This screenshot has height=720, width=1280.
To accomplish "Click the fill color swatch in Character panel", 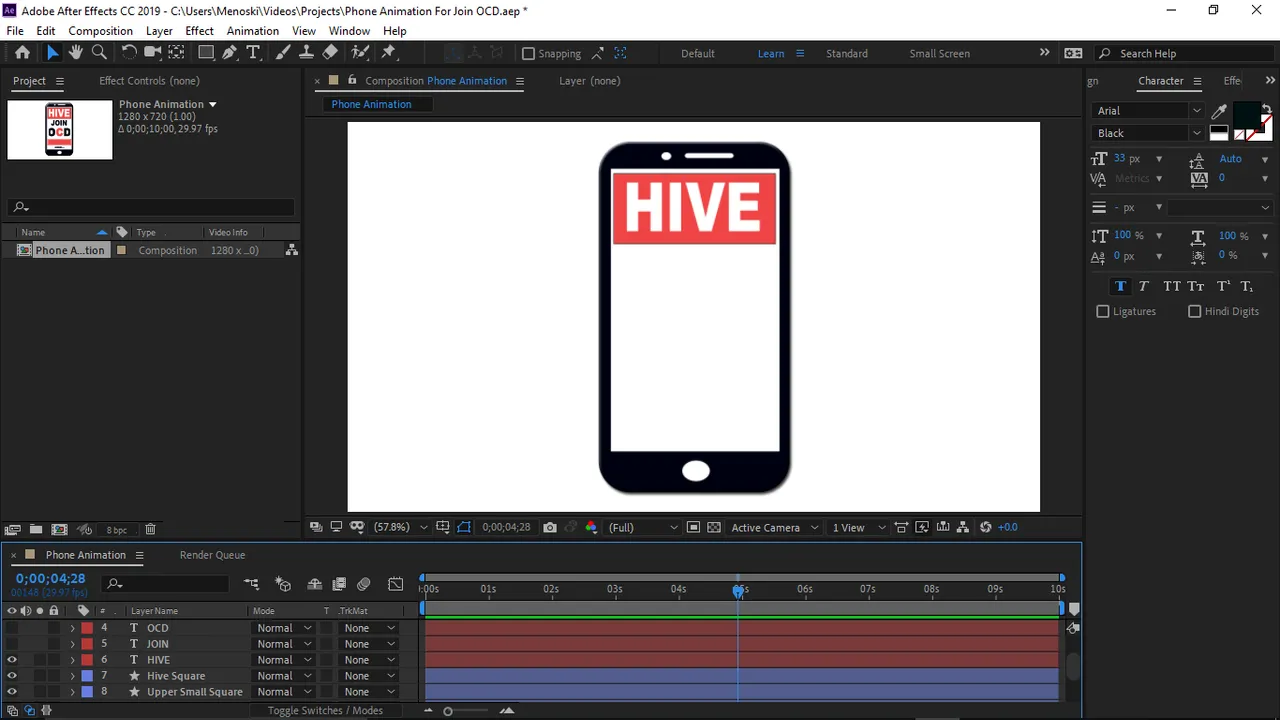I will [x=1245, y=116].
